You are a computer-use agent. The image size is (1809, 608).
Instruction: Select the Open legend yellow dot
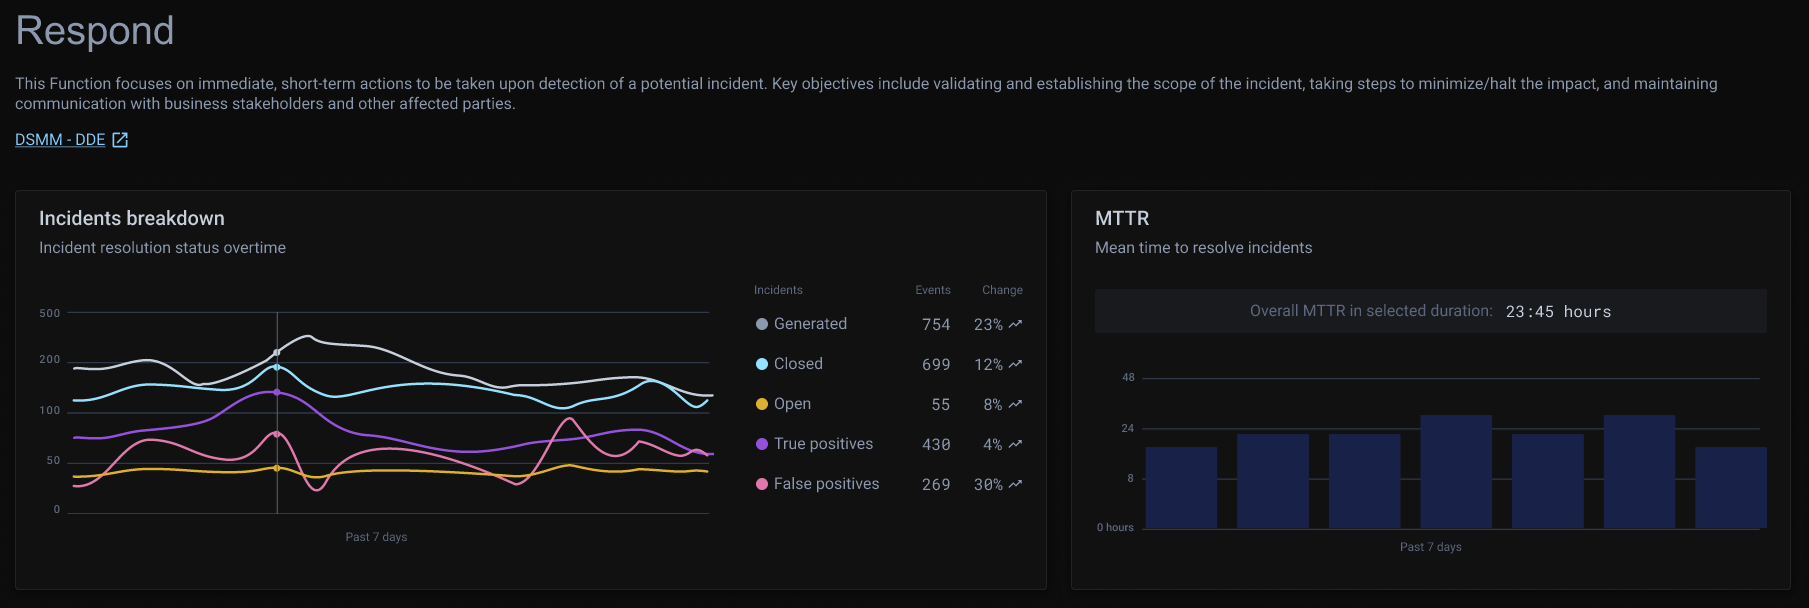[x=762, y=404]
